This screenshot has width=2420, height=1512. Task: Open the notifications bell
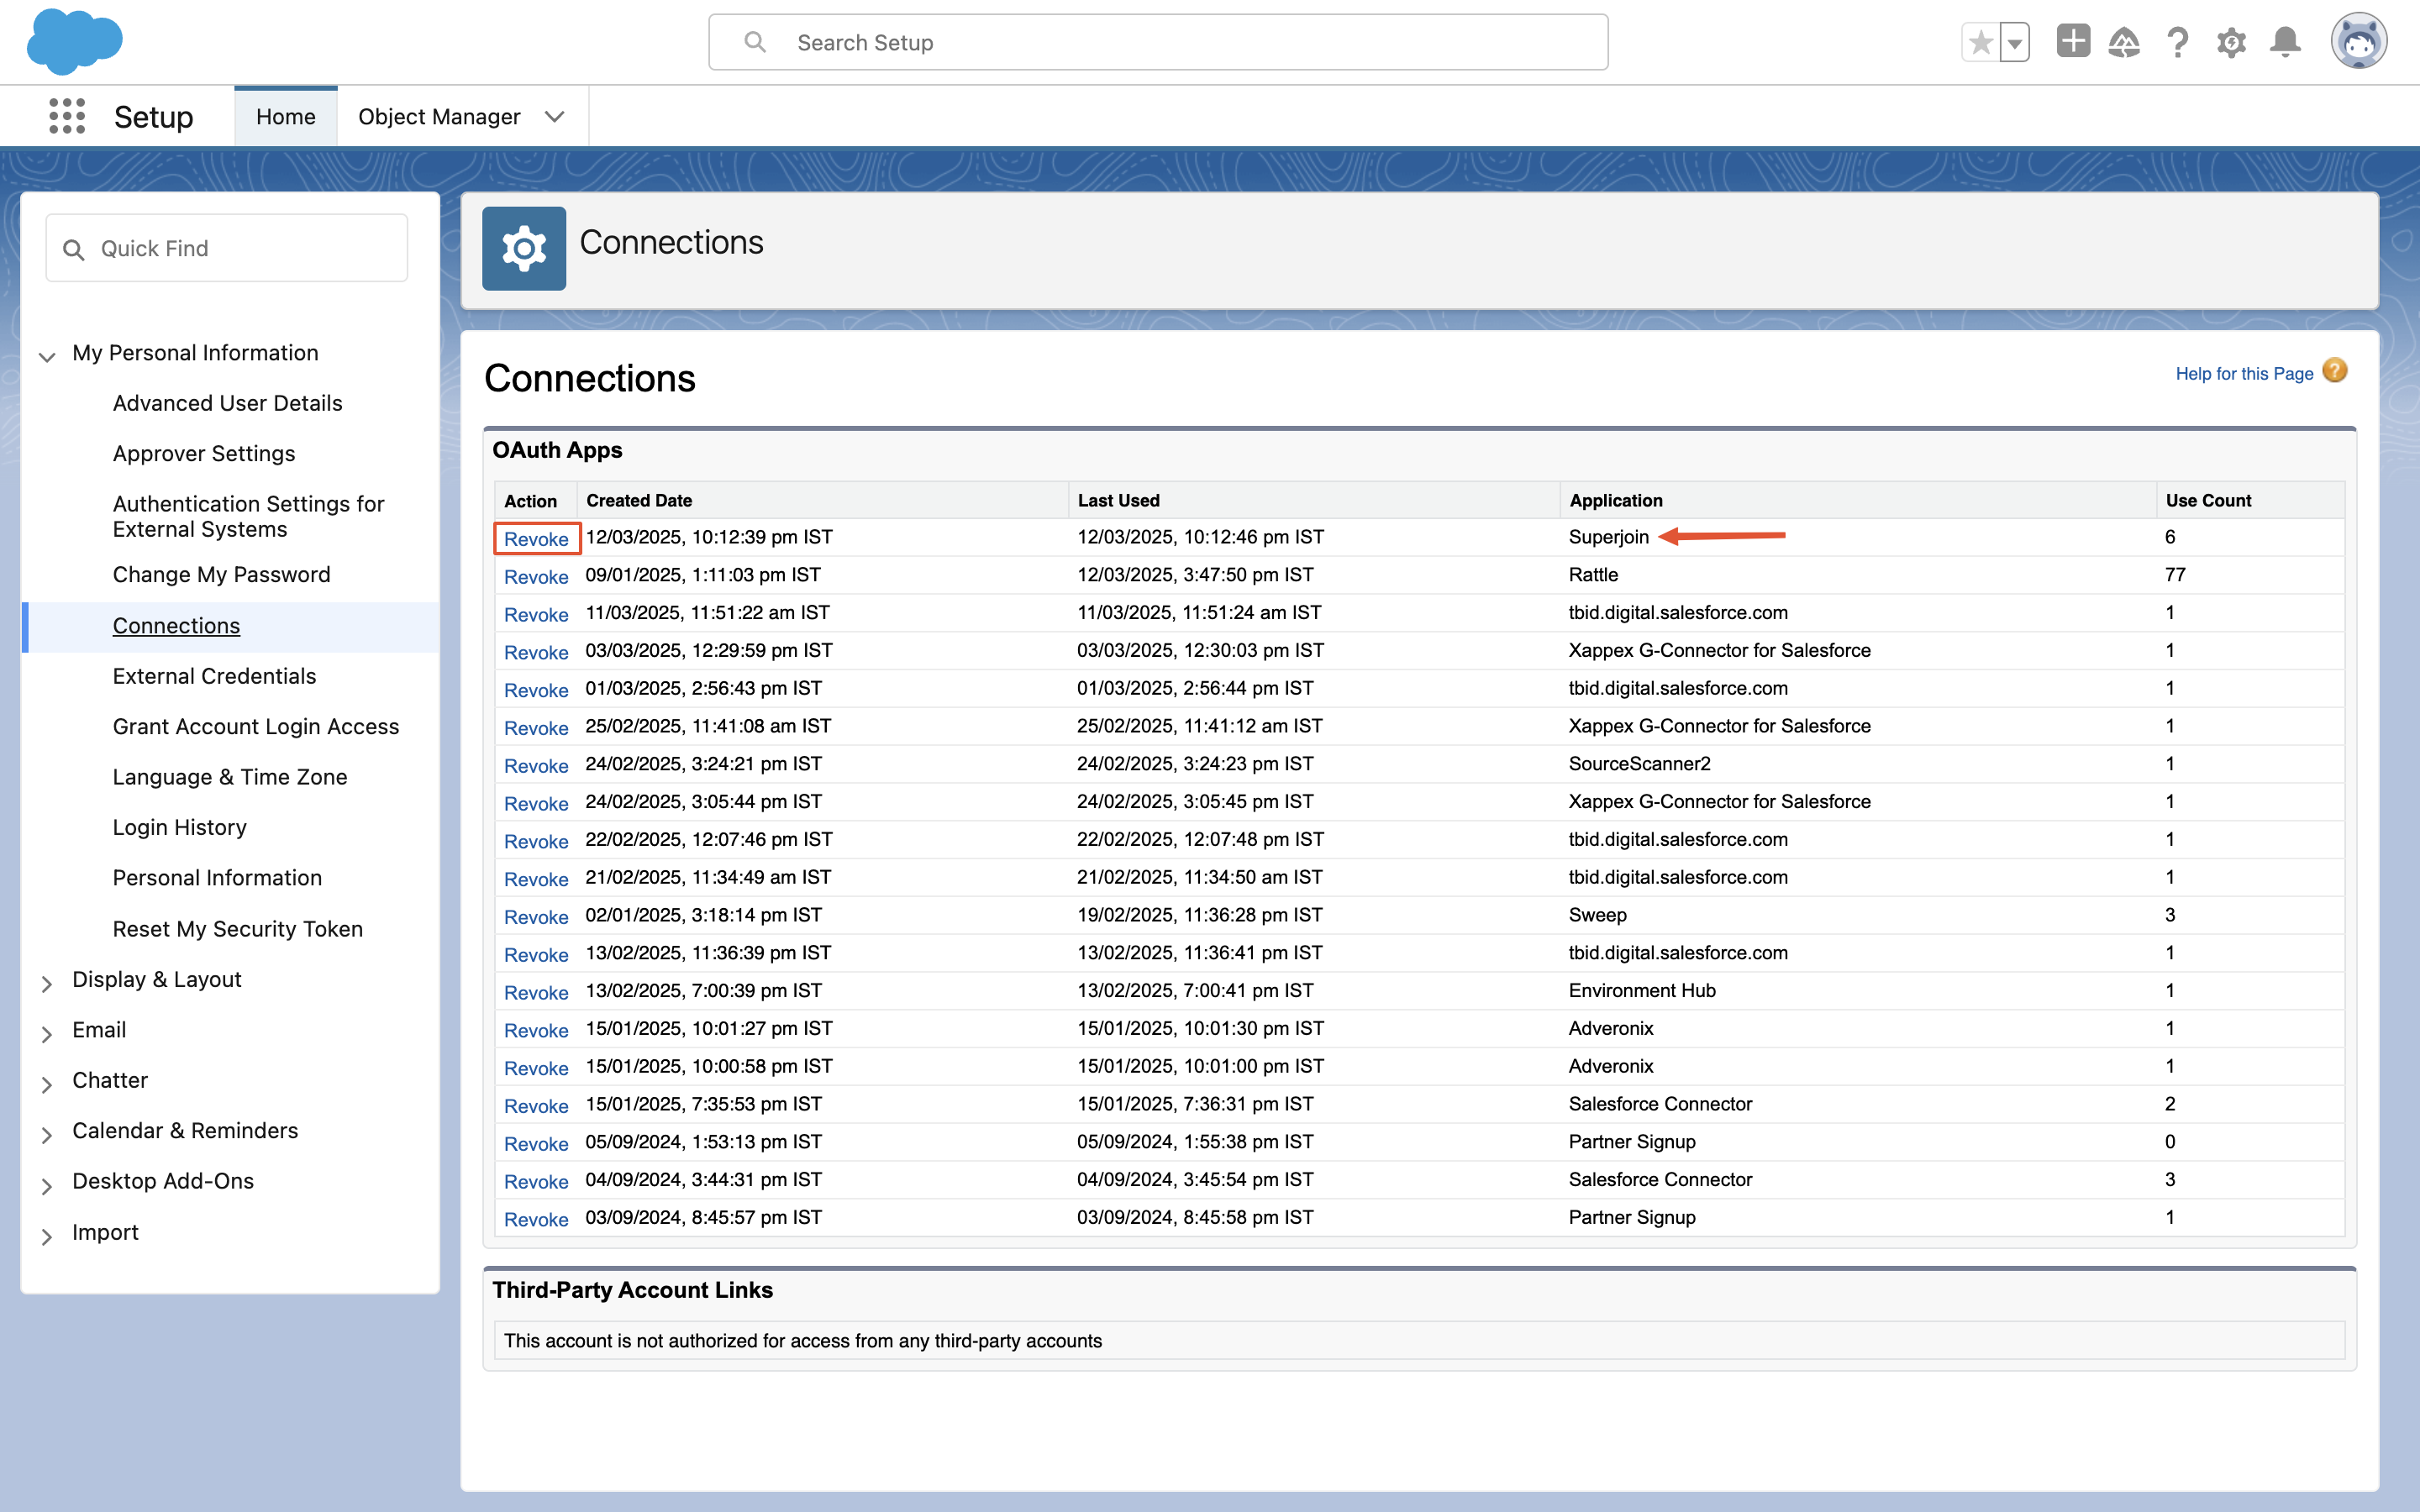pos(2285,42)
